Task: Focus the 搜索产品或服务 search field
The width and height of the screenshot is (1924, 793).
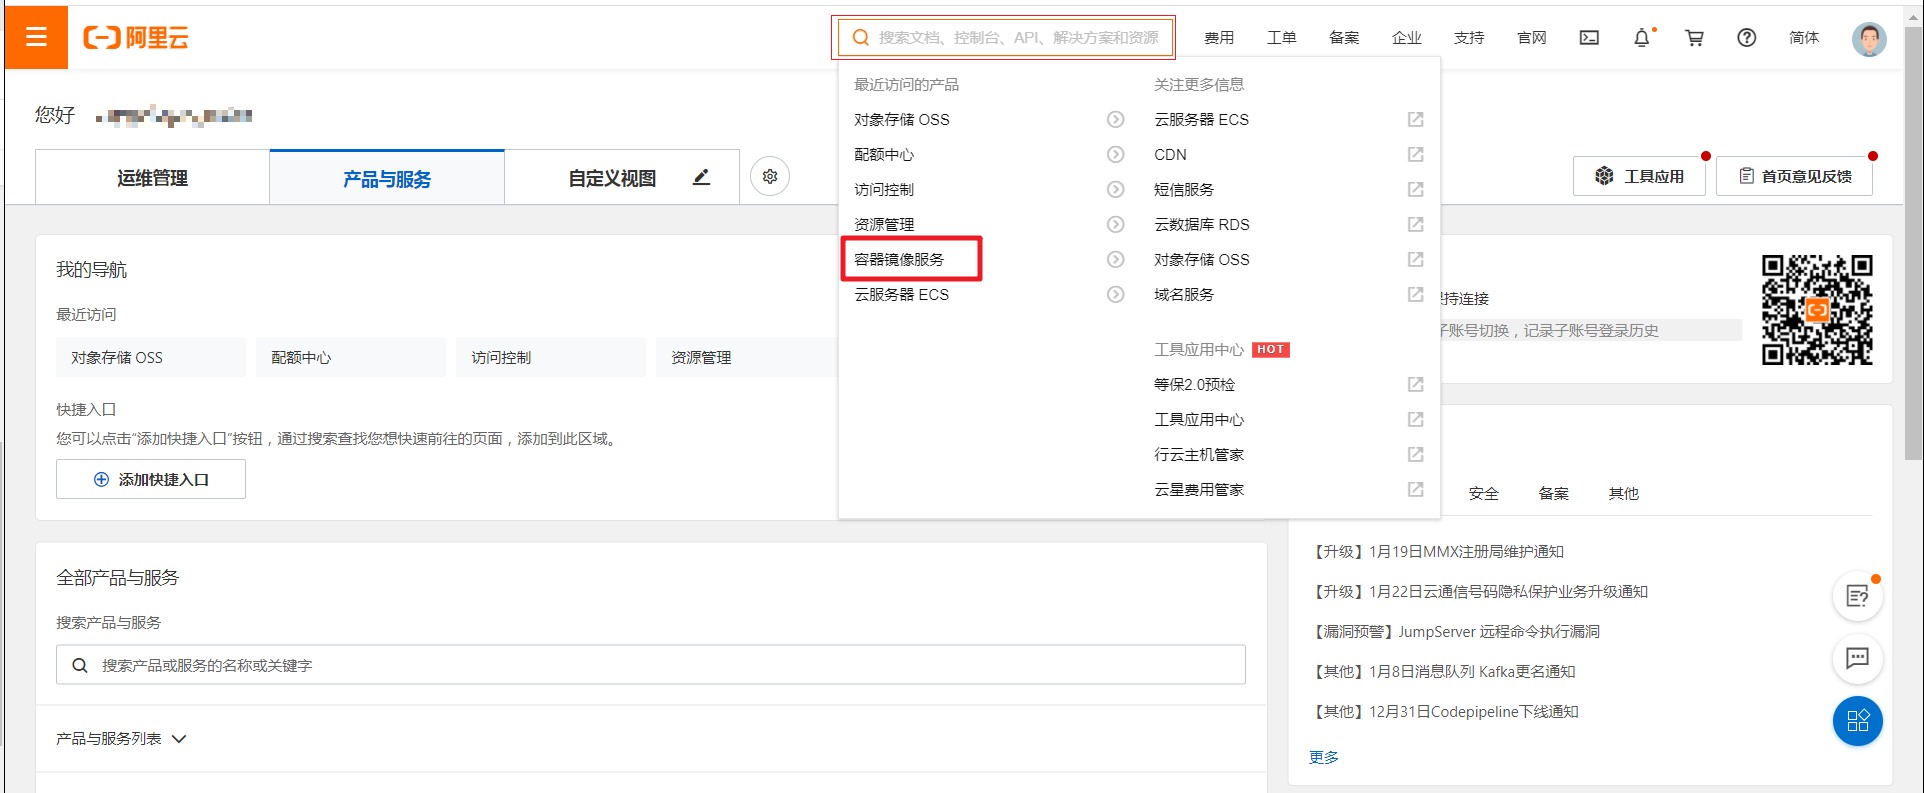Action: point(651,665)
